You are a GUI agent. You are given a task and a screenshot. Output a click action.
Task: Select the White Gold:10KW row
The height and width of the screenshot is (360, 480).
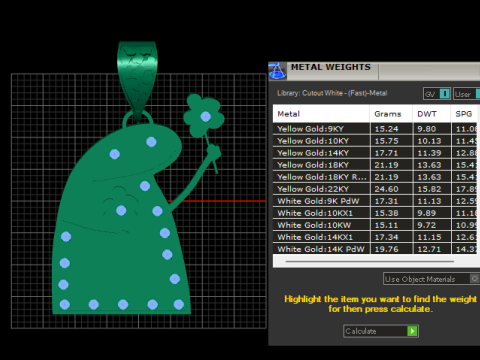pos(375,225)
